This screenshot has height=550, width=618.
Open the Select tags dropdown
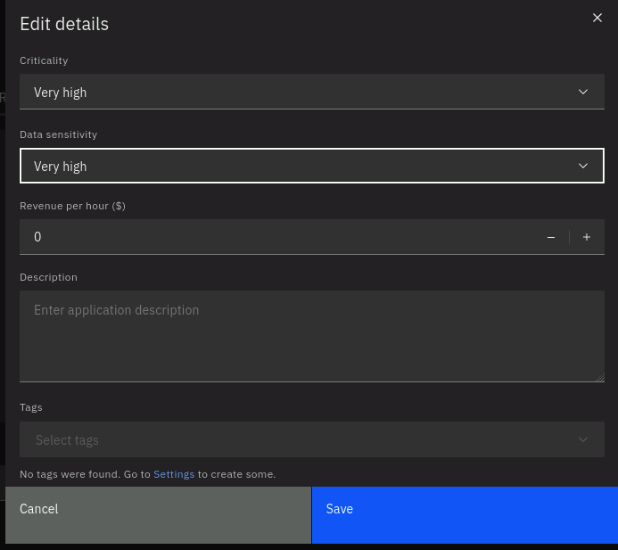pyautogui.click(x=312, y=439)
